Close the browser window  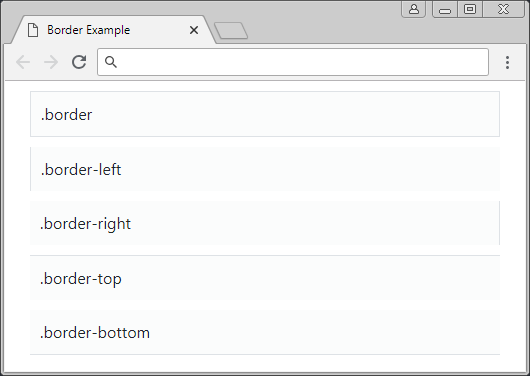(x=503, y=9)
